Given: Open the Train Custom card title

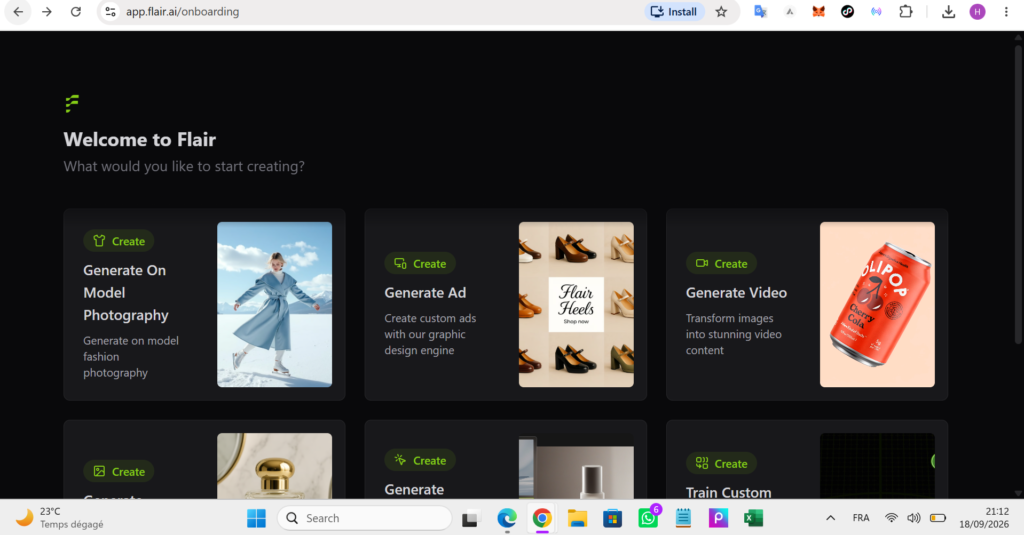Looking at the screenshot, I should coord(728,492).
